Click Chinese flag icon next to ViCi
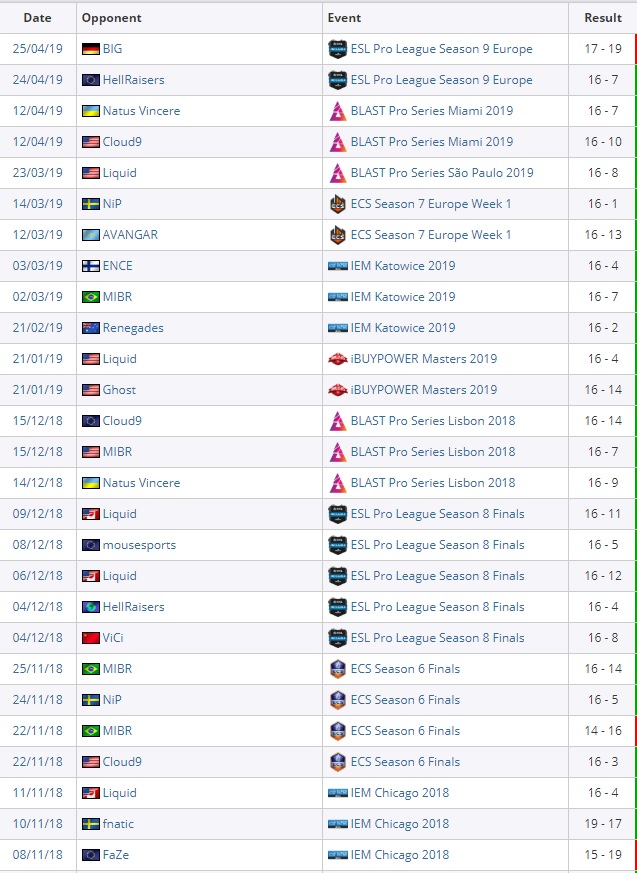 [x=91, y=638]
